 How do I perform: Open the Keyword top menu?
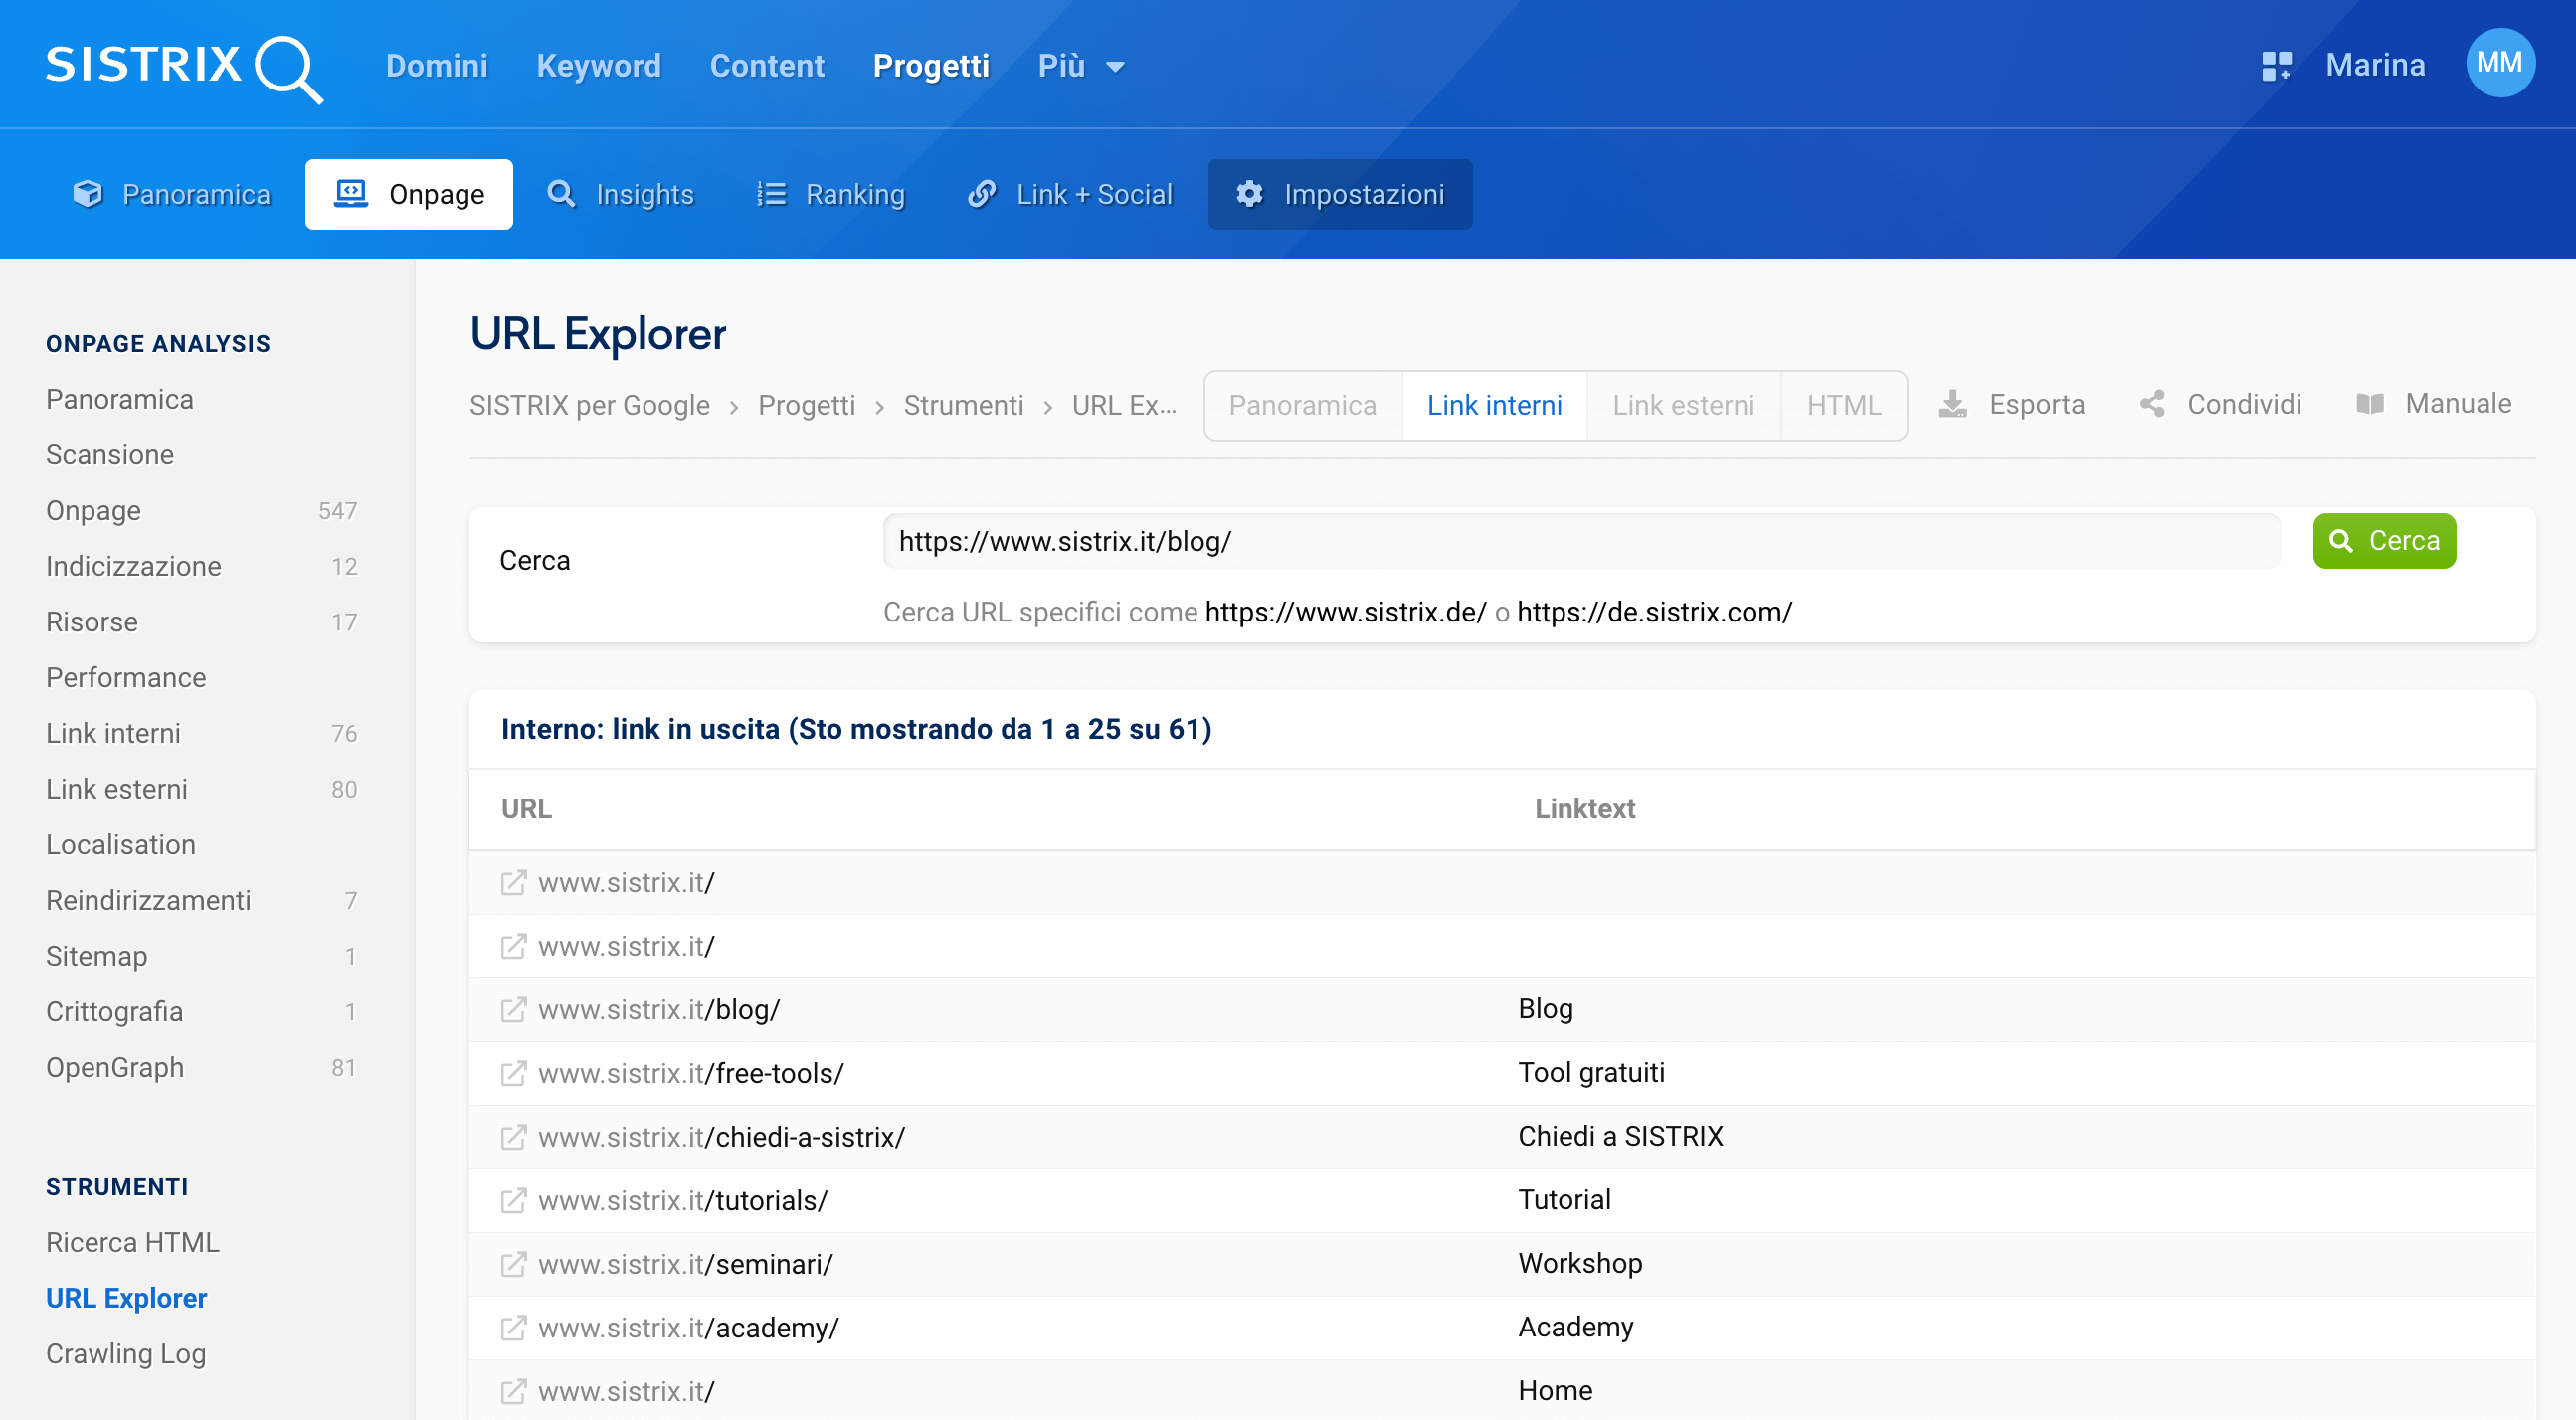[599, 66]
